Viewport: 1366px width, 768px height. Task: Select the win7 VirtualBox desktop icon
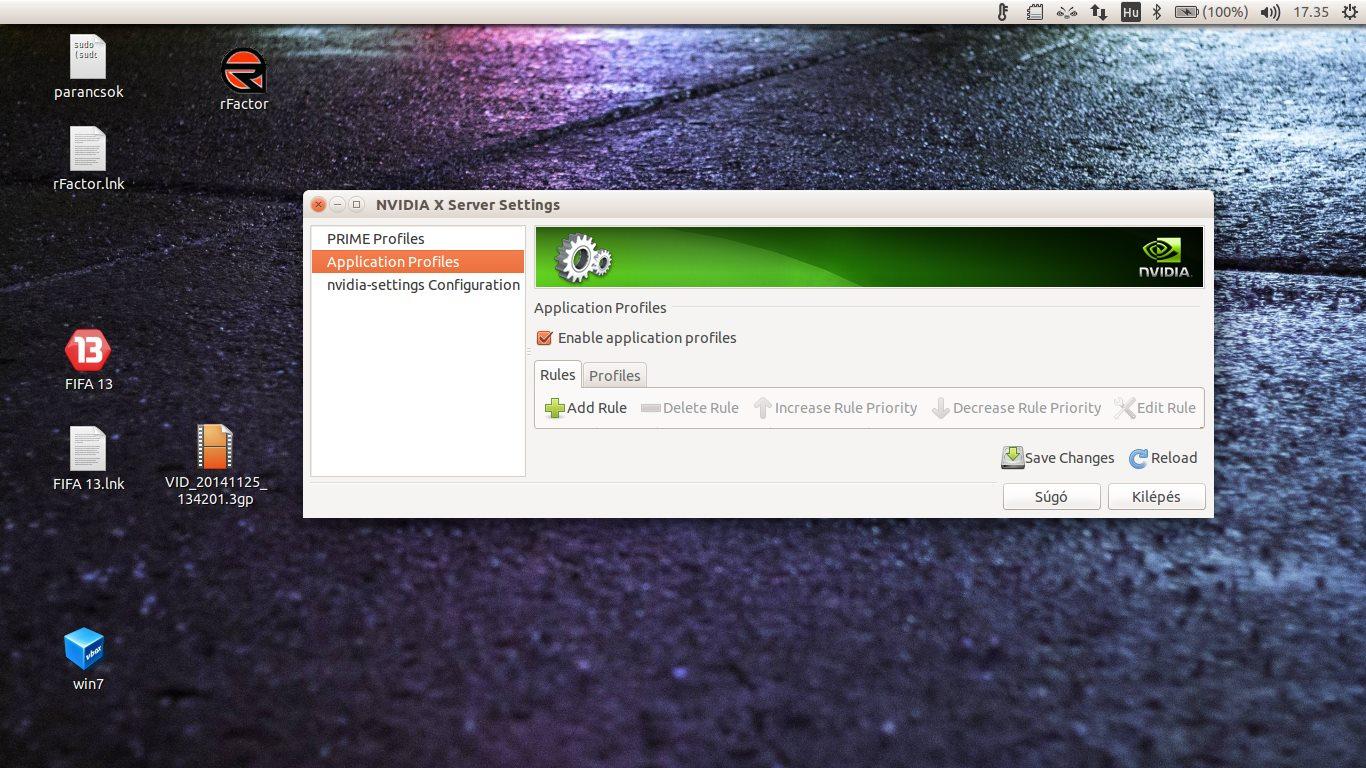(87, 660)
